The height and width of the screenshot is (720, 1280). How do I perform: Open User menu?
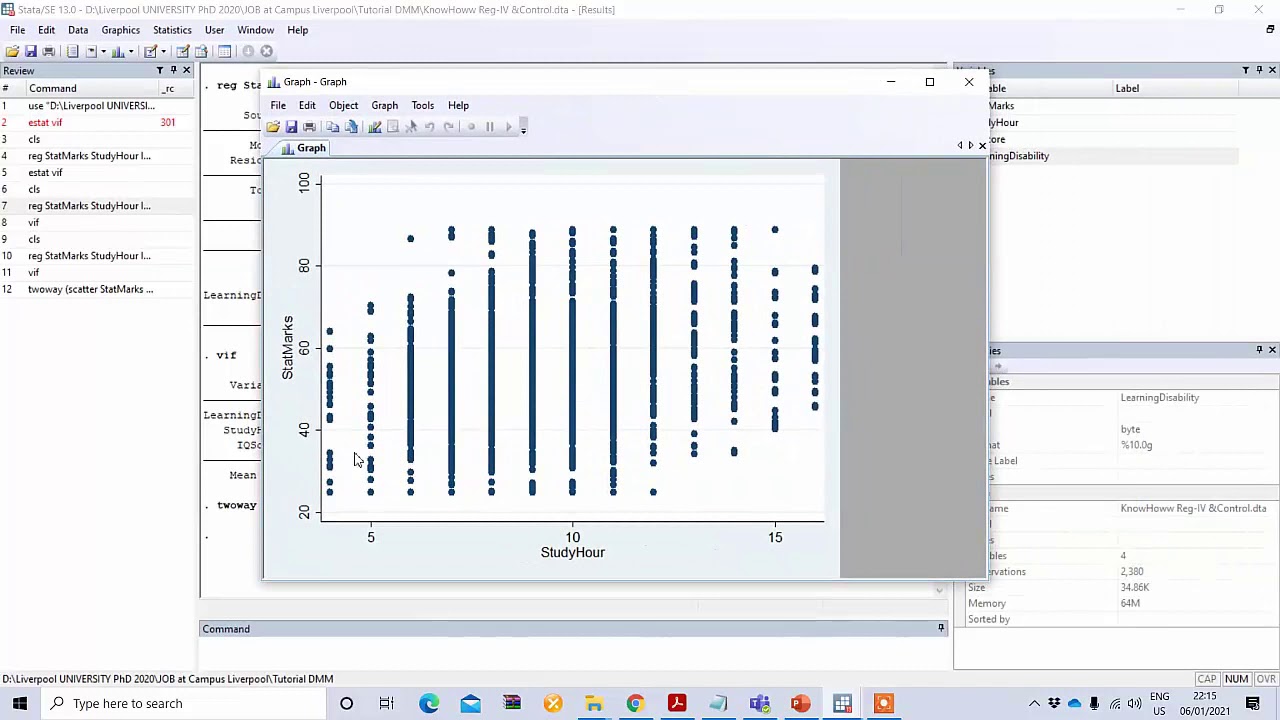tap(214, 30)
